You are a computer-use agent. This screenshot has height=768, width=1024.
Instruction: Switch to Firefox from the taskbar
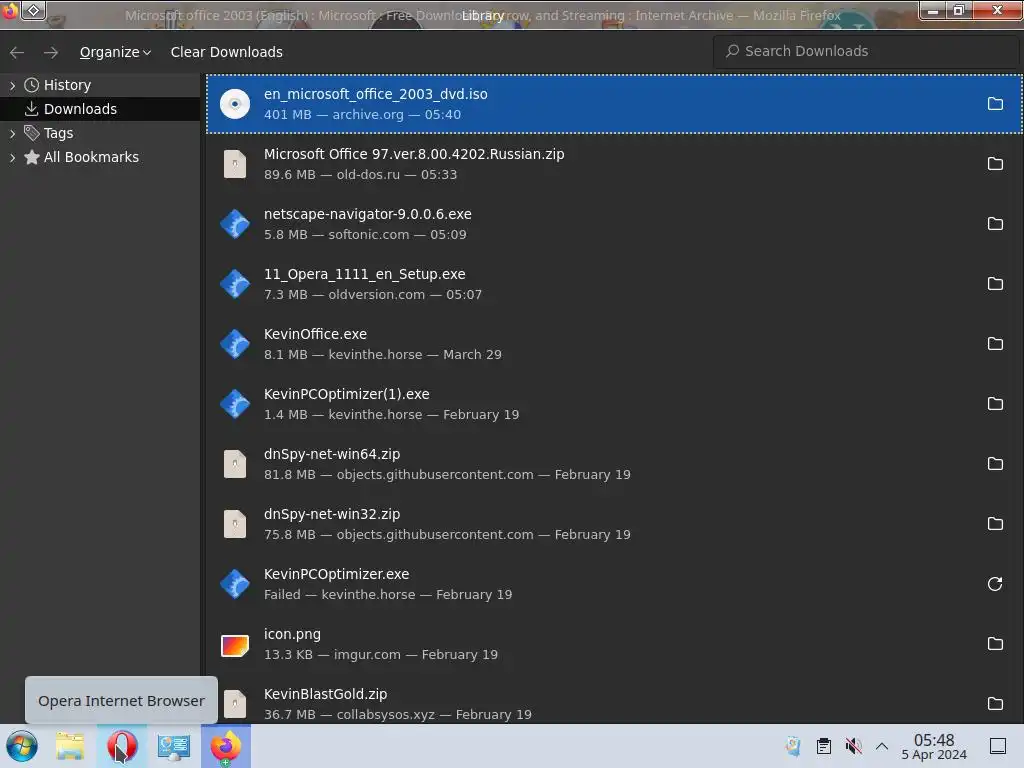click(225, 746)
